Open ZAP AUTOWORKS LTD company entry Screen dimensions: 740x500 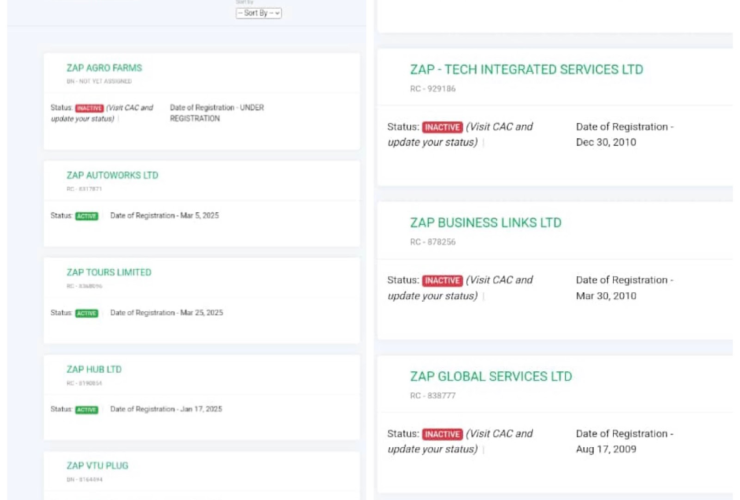112,175
